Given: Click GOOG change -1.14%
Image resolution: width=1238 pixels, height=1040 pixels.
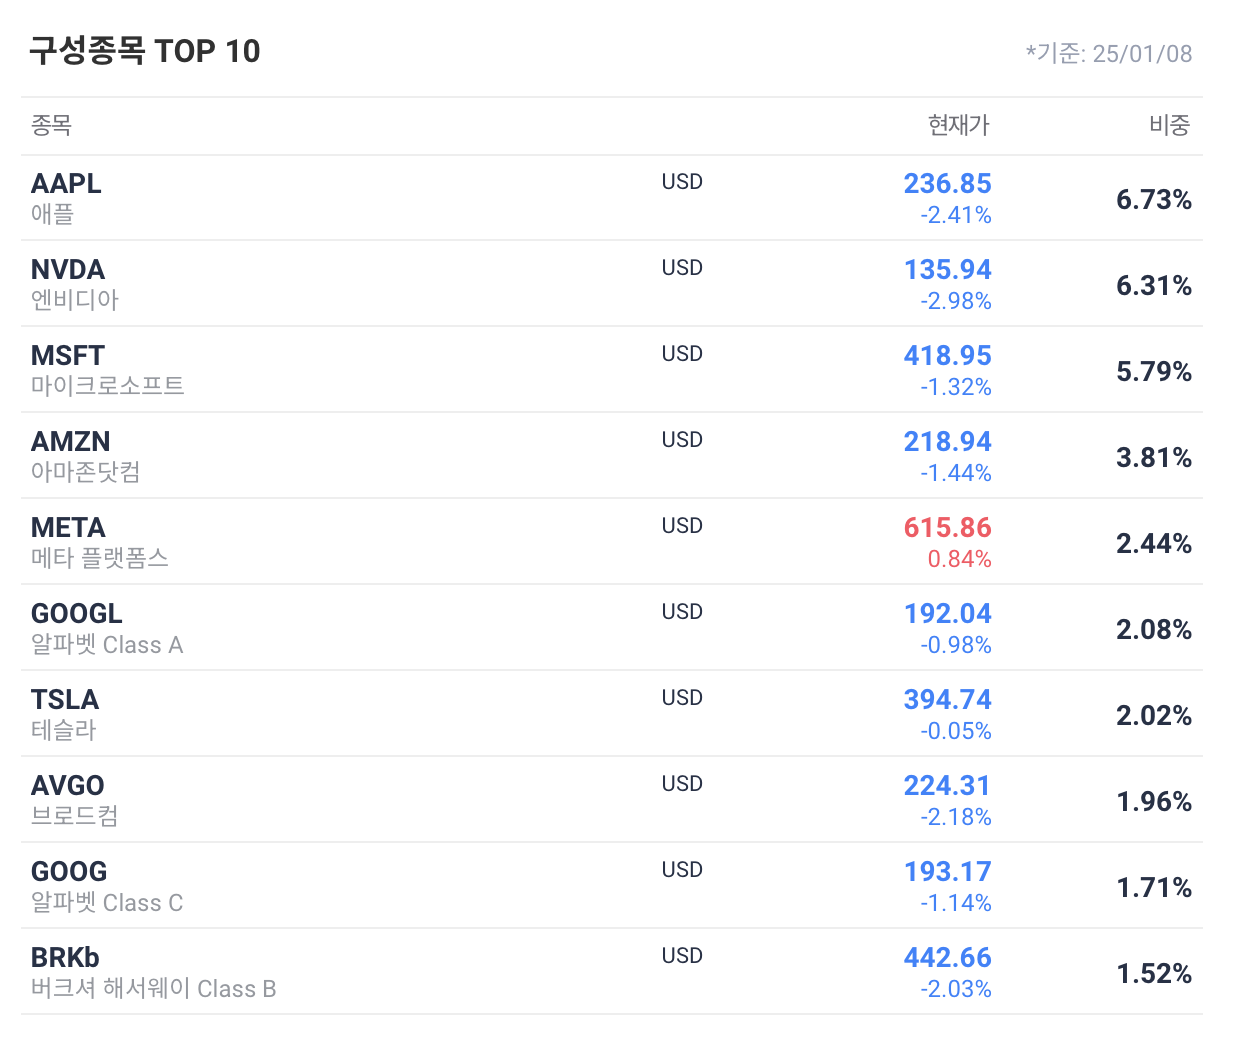Looking at the screenshot, I should point(956,903).
